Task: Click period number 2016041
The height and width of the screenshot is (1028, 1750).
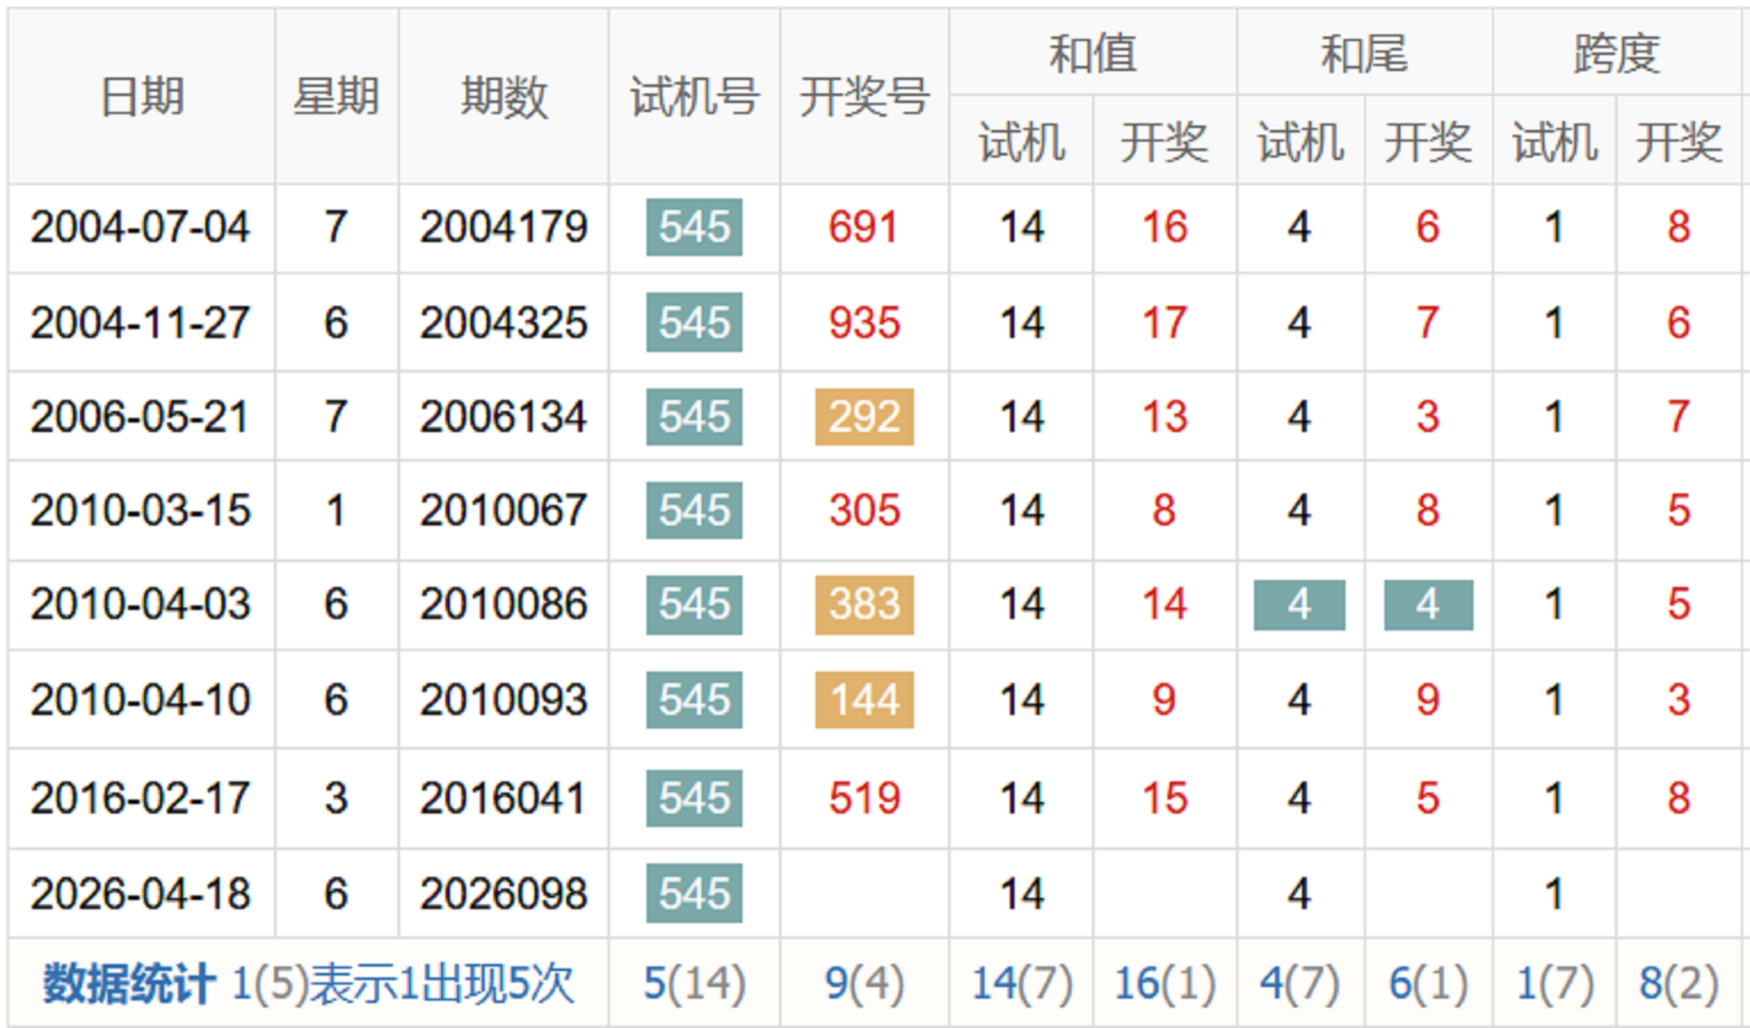Action: coord(503,798)
